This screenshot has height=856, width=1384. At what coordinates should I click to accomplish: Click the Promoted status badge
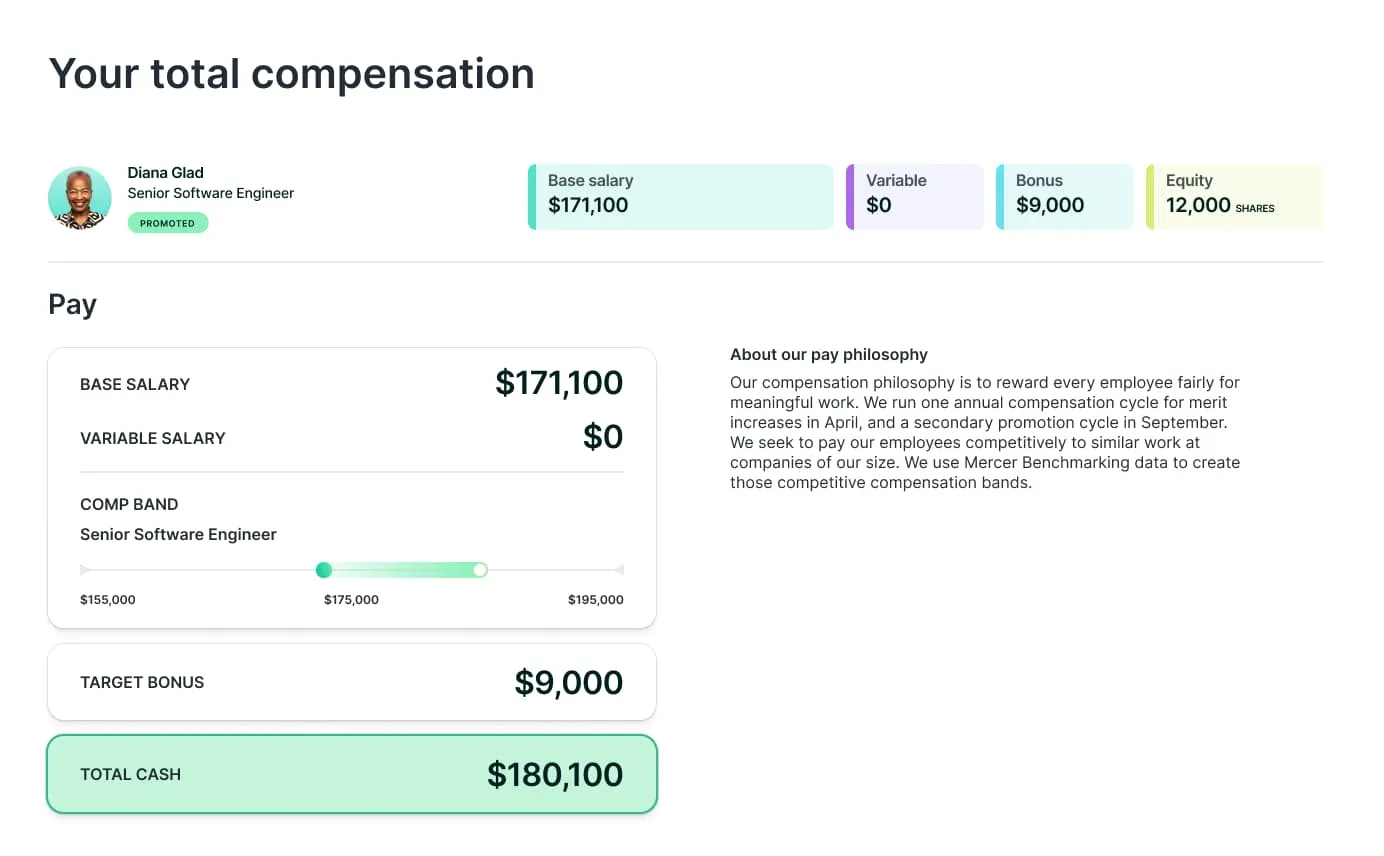[x=167, y=223]
